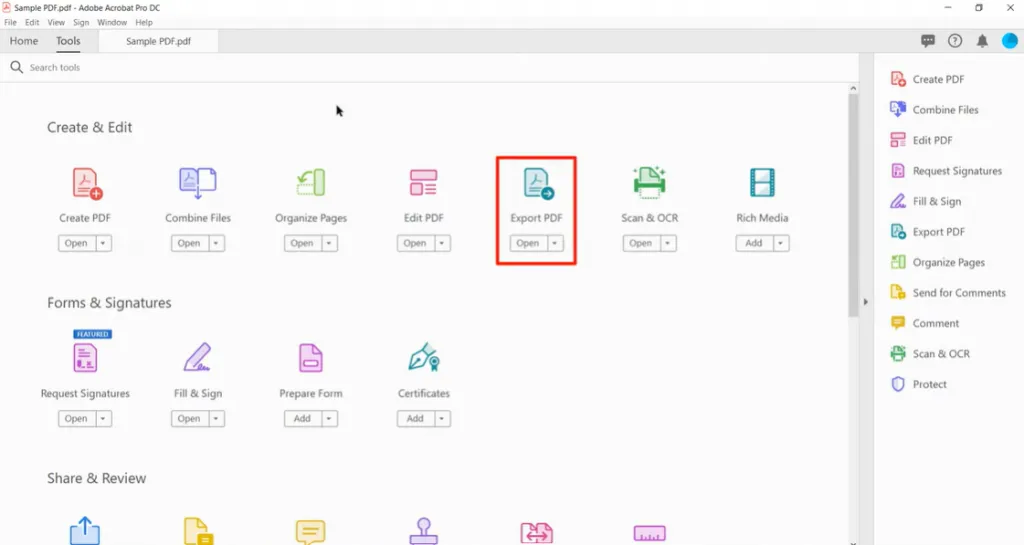The image size is (1024, 545).
Task: Click the Stamp tool icon under Share & Review
Action: pyautogui.click(x=424, y=531)
